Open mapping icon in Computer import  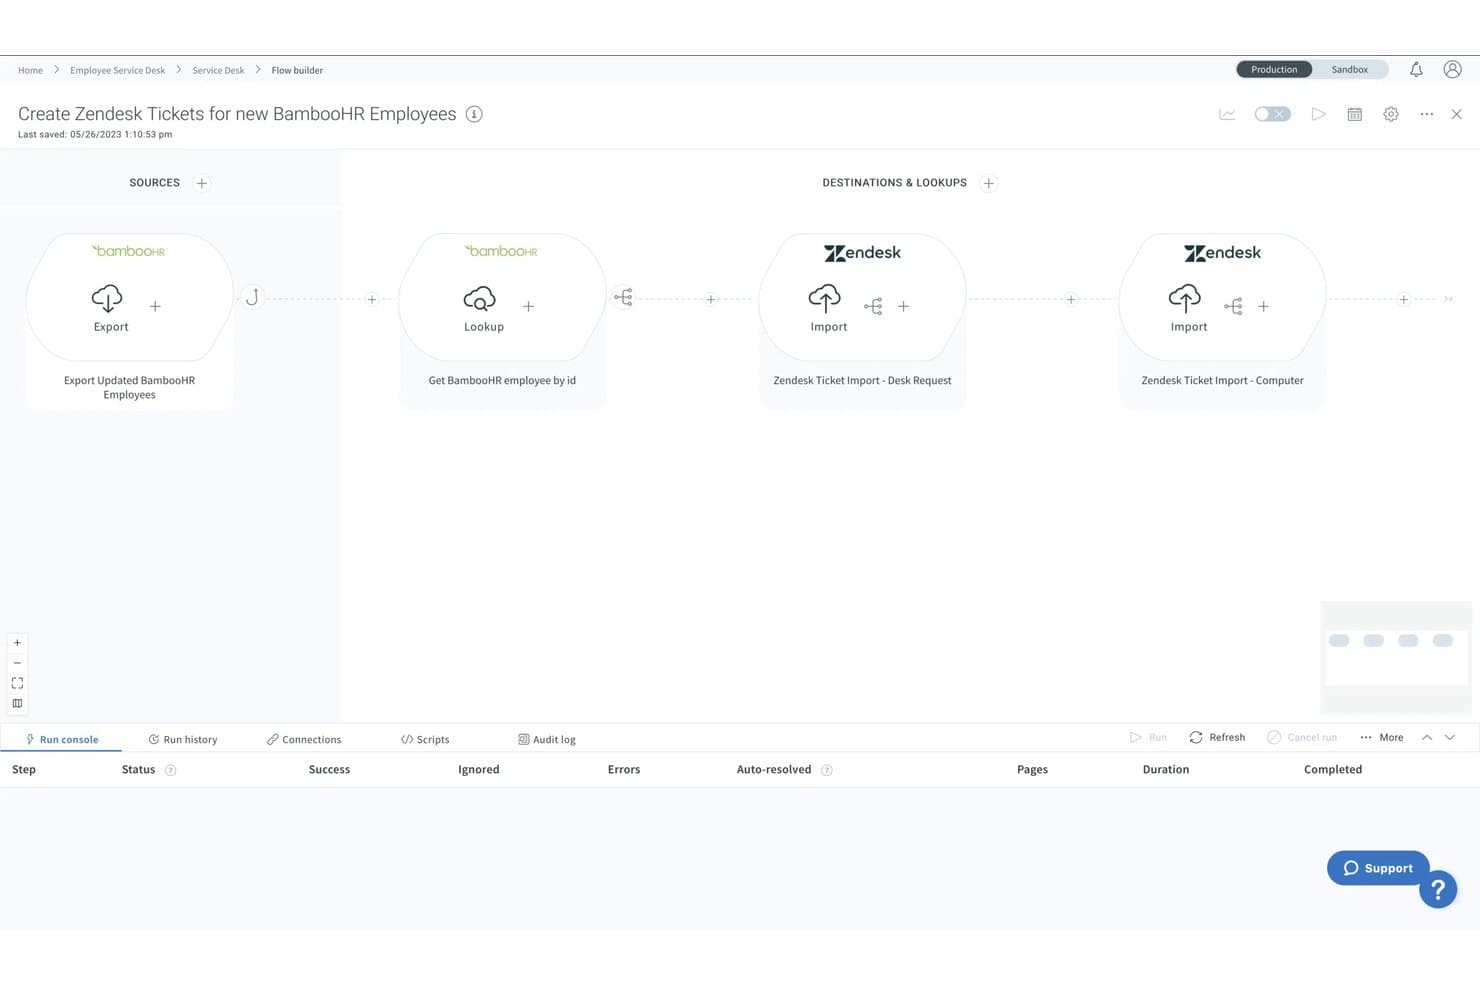(1233, 306)
